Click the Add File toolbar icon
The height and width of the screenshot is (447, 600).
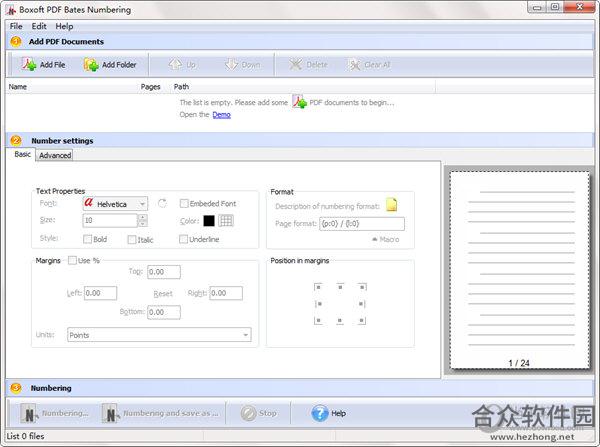29,64
